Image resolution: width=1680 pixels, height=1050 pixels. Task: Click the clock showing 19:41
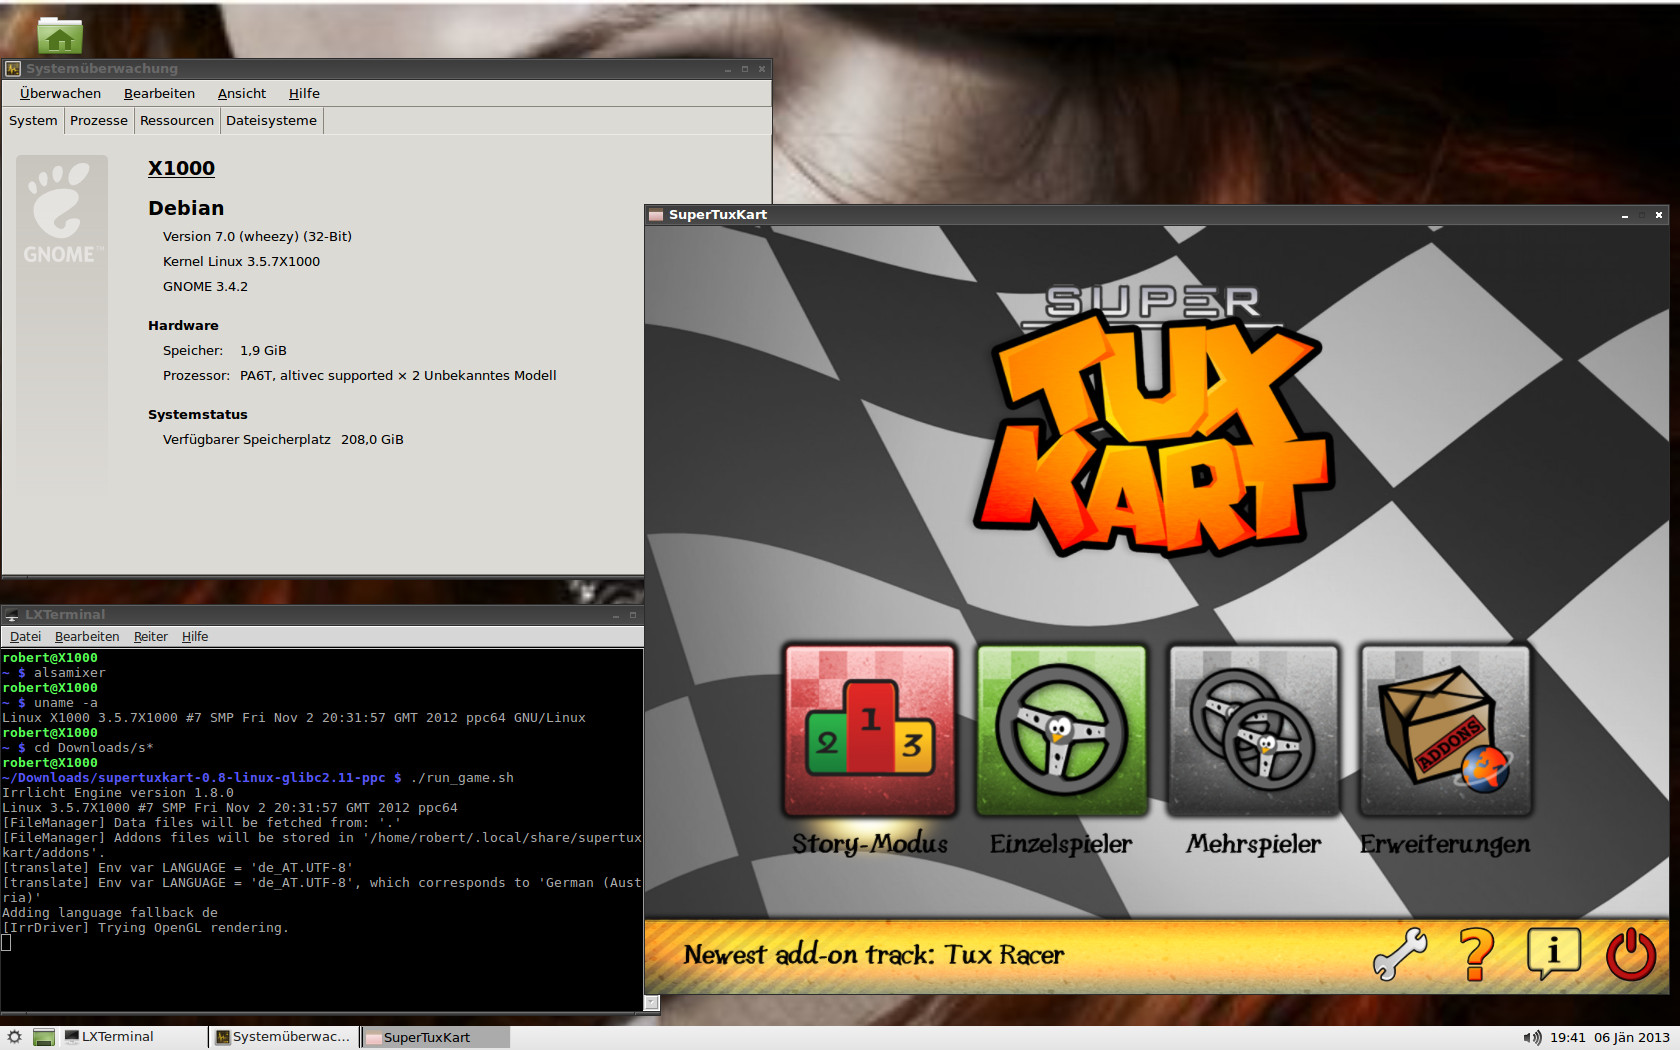coord(1568,1038)
